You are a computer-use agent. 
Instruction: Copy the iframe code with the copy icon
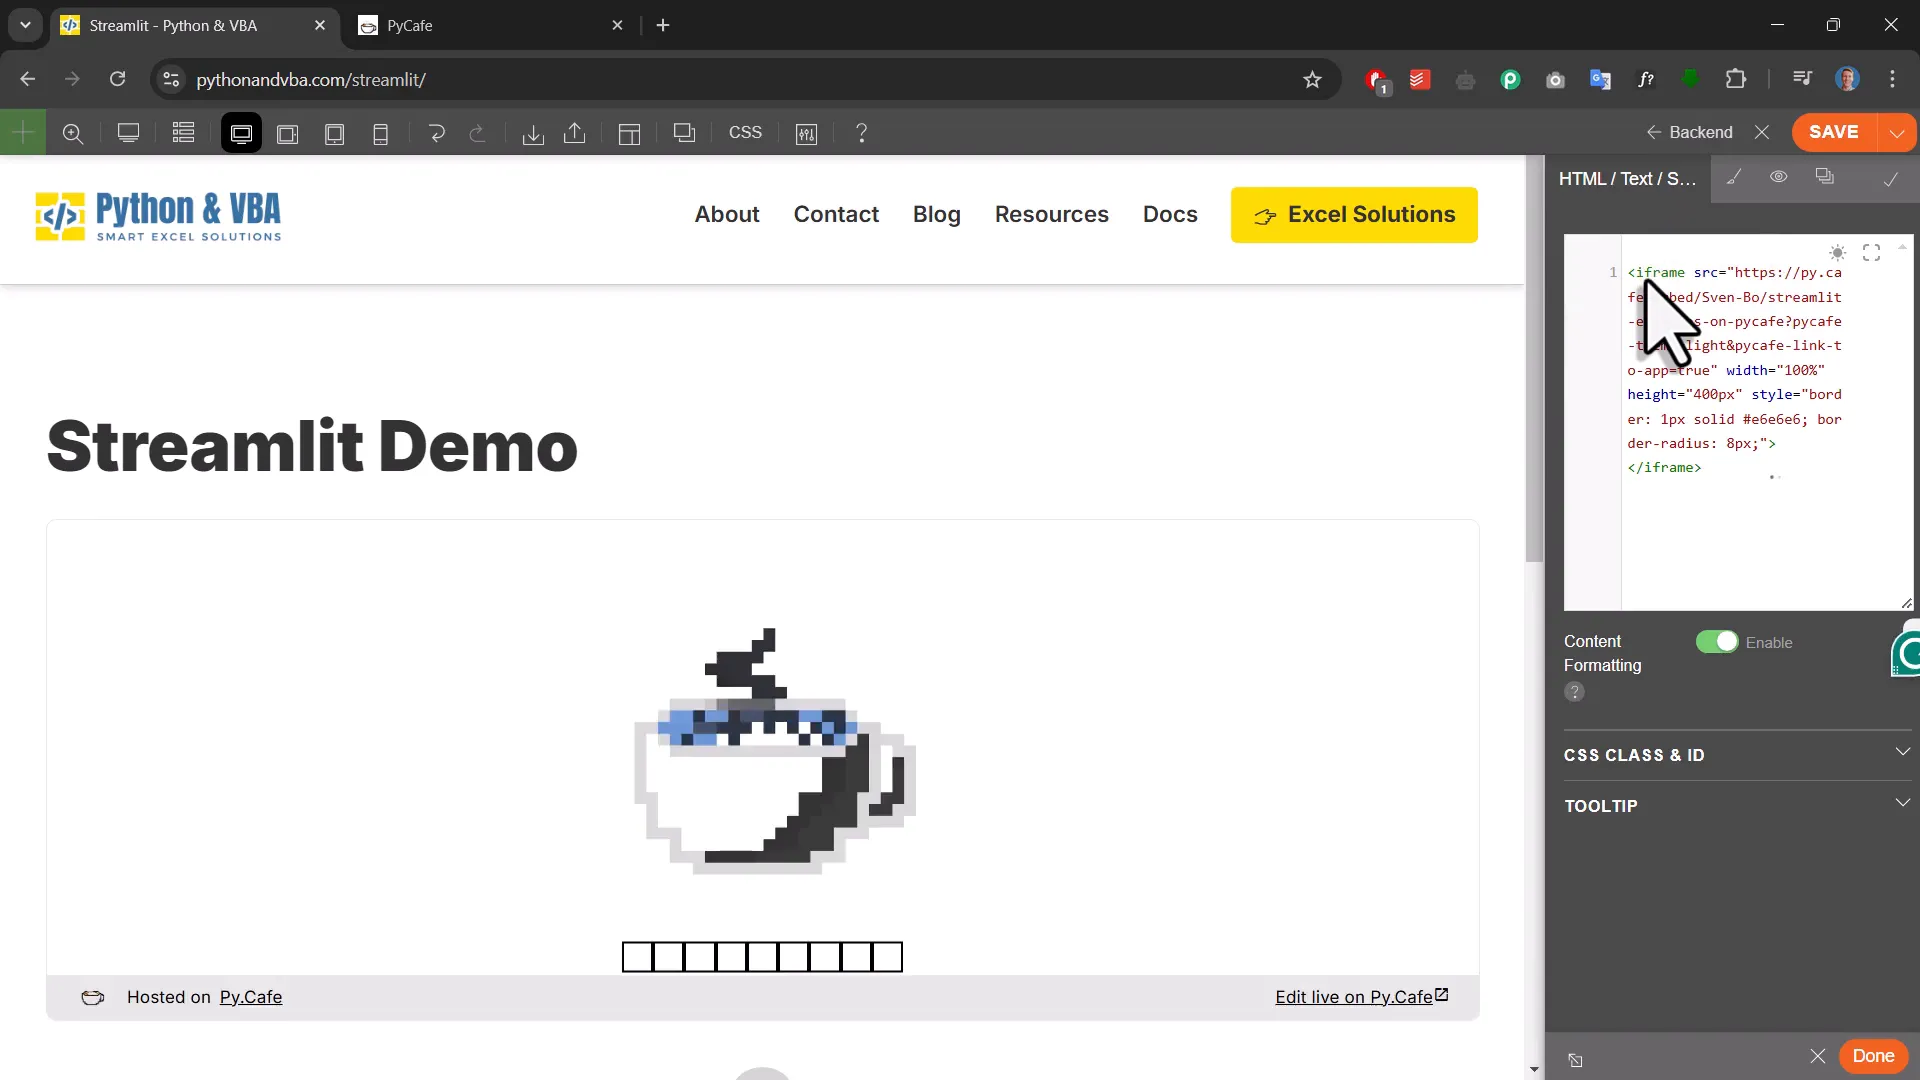[x=1825, y=177]
